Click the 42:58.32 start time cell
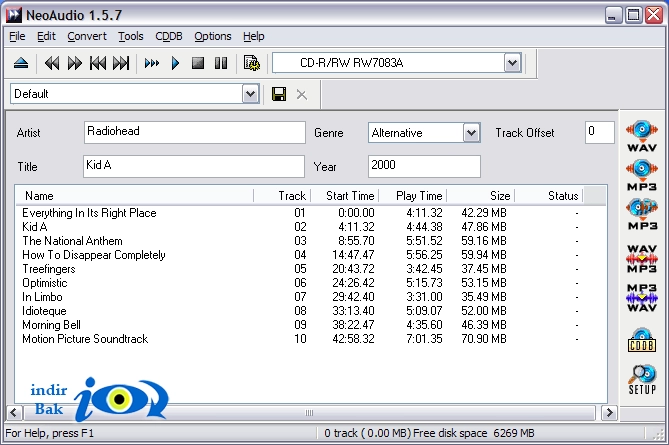669x445 pixels. (353, 339)
